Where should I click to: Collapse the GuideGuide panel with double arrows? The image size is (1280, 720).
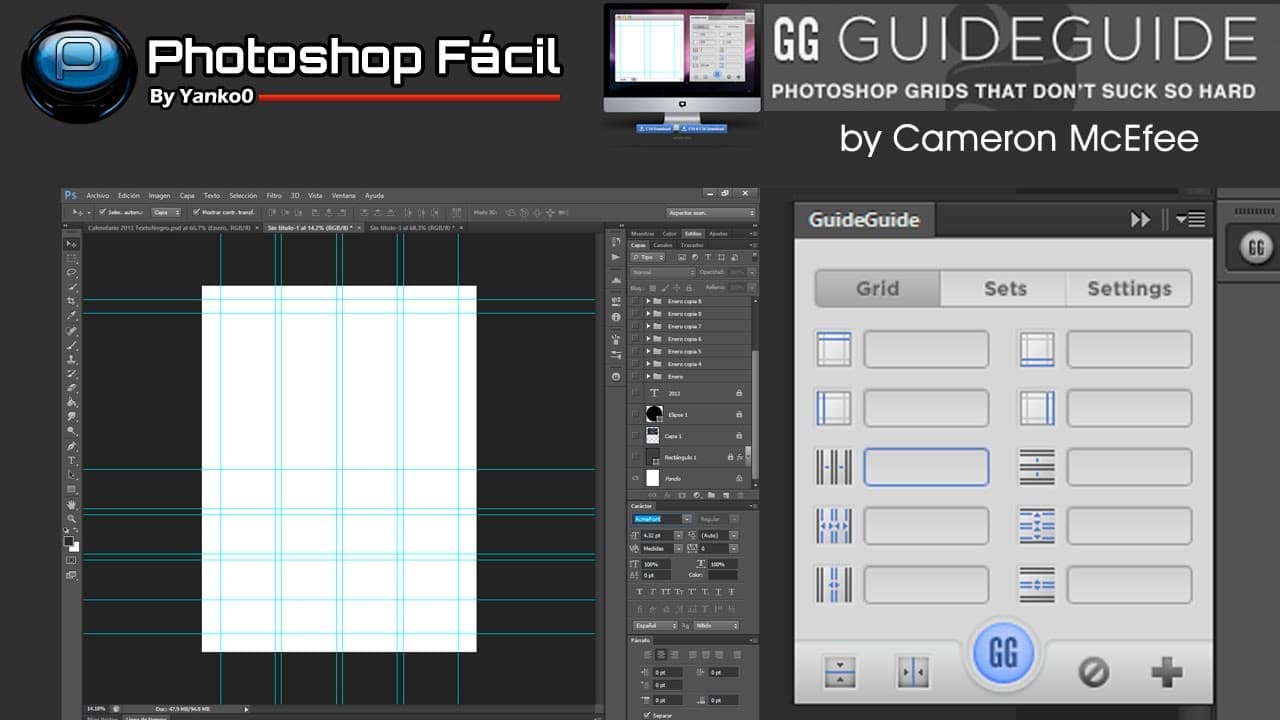[x=1140, y=220]
